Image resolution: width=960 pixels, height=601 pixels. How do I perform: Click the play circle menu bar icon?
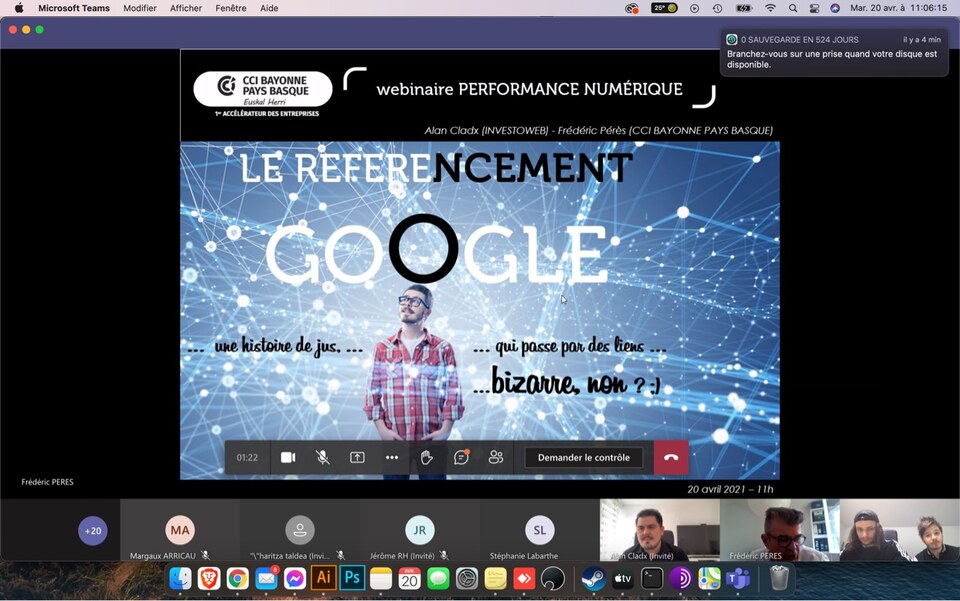pos(694,8)
